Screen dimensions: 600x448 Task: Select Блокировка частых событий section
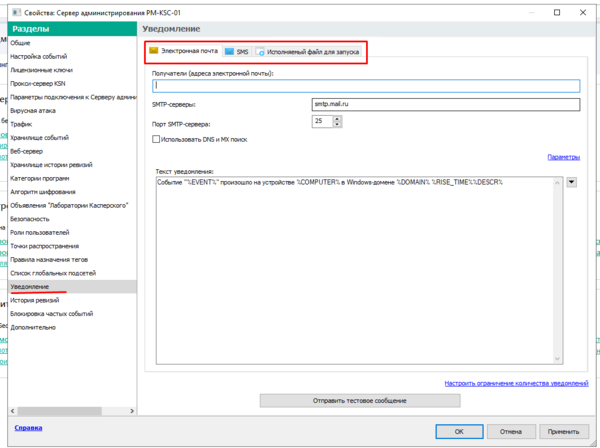coord(72,314)
